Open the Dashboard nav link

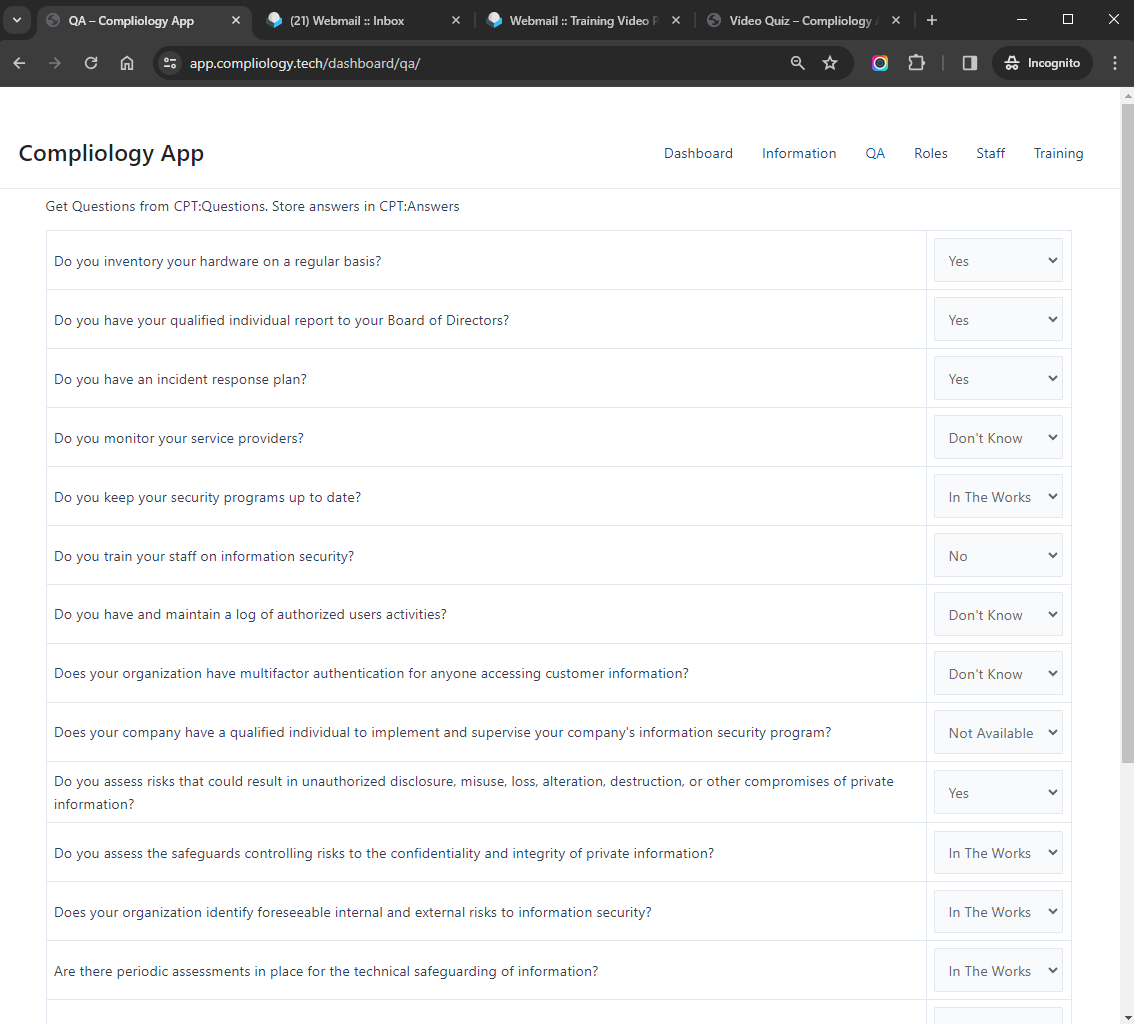[698, 153]
